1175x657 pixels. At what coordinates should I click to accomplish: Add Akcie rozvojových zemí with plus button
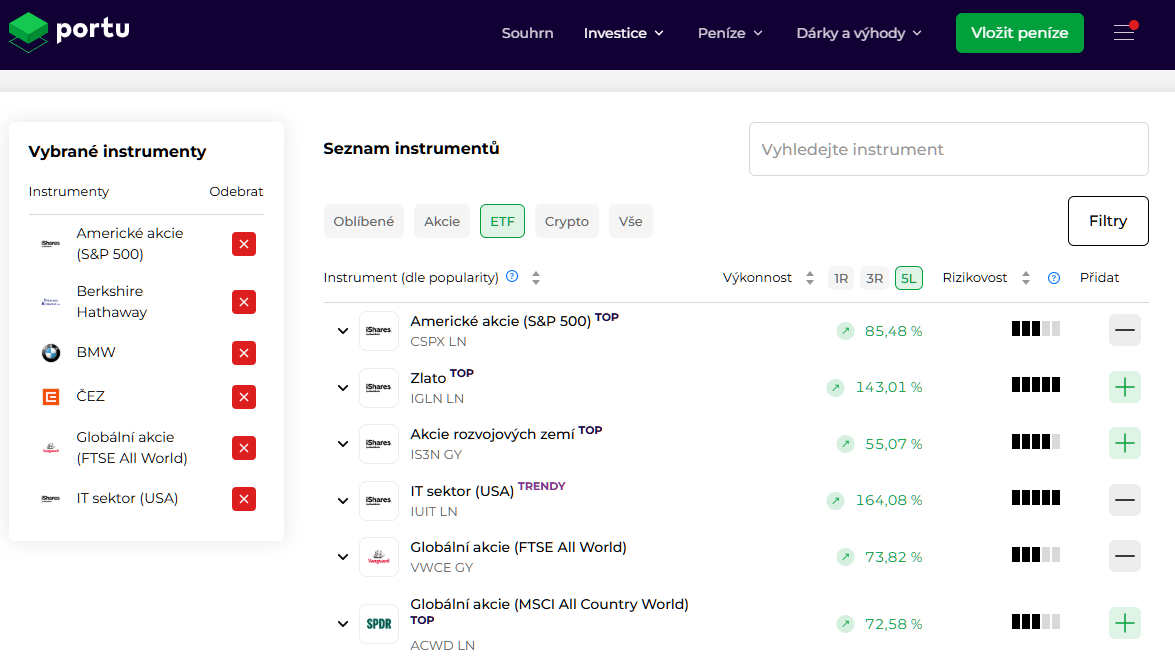point(1124,443)
